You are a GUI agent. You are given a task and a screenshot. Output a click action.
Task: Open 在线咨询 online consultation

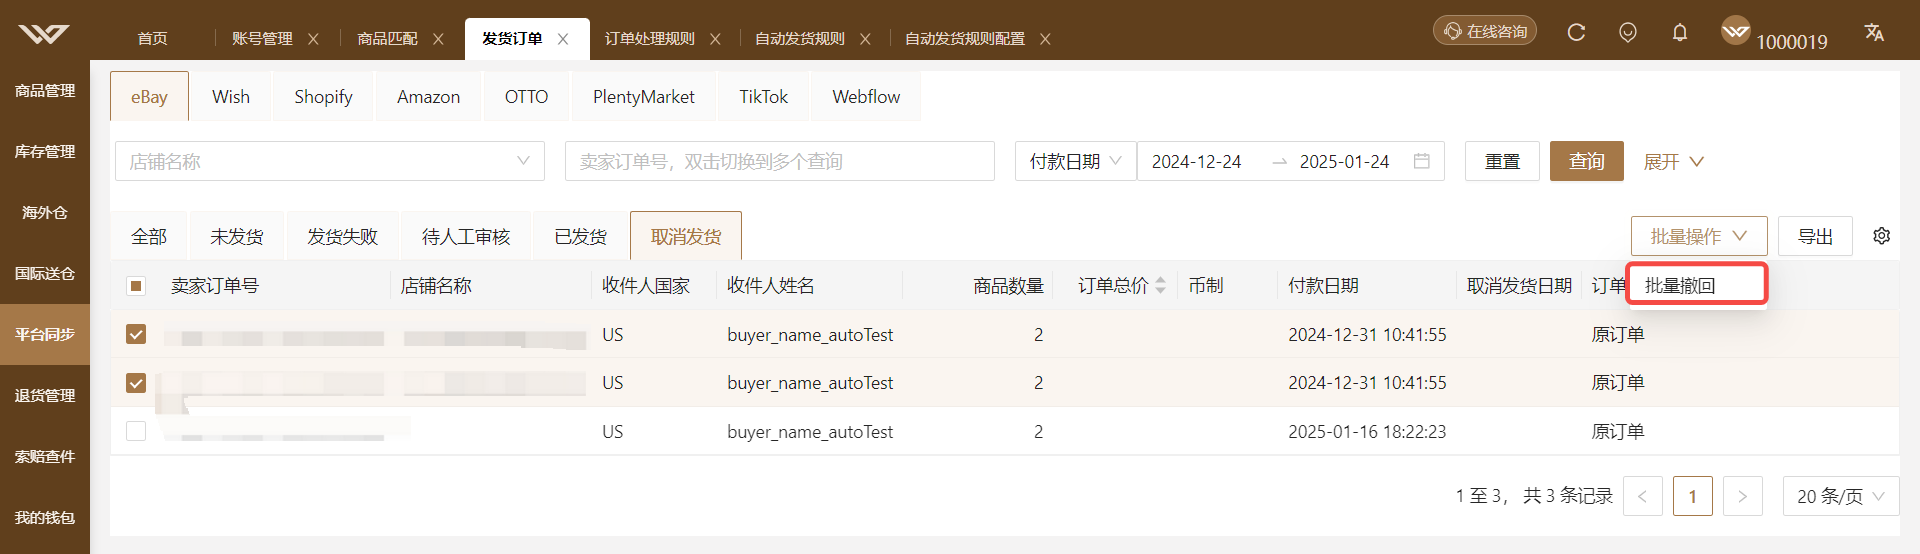[x=1485, y=31]
